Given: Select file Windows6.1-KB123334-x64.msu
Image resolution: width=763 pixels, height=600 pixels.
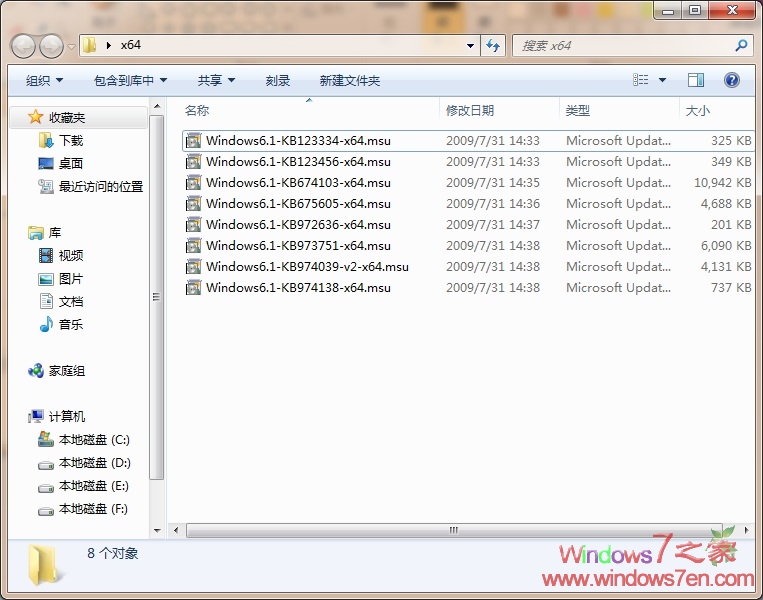Looking at the screenshot, I should click(x=298, y=141).
